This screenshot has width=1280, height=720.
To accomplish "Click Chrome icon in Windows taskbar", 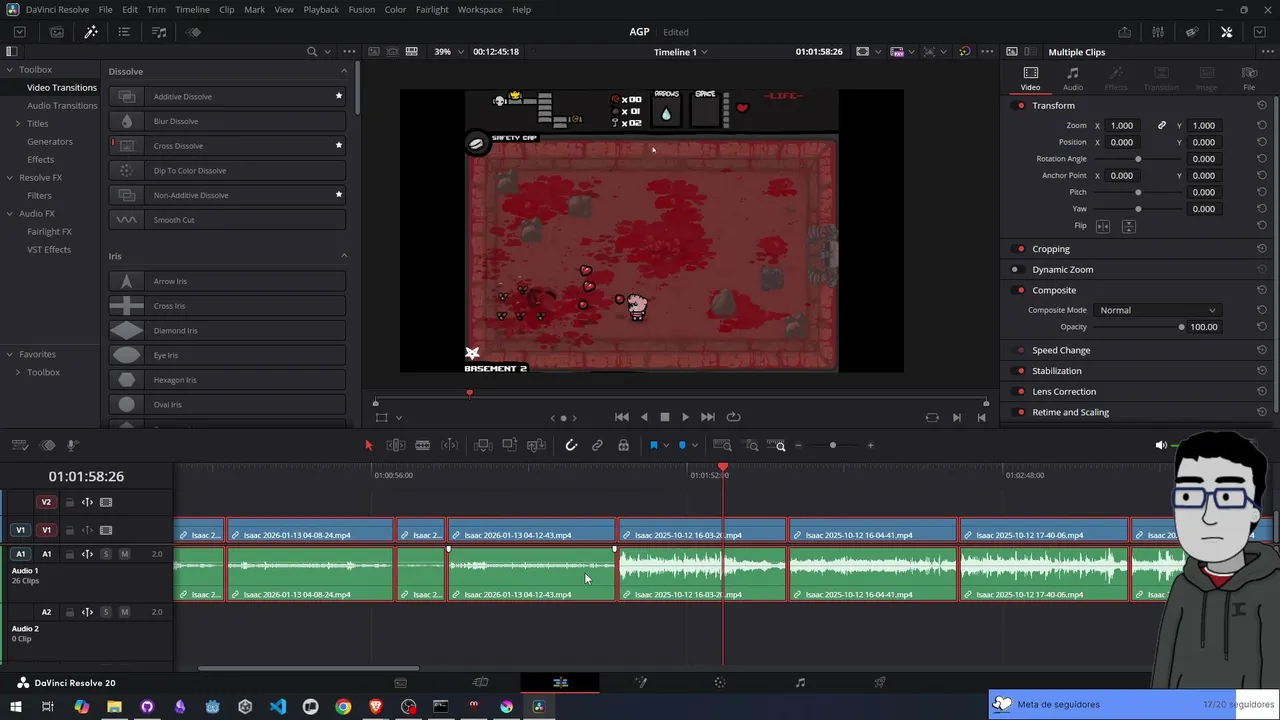I will pos(343,707).
